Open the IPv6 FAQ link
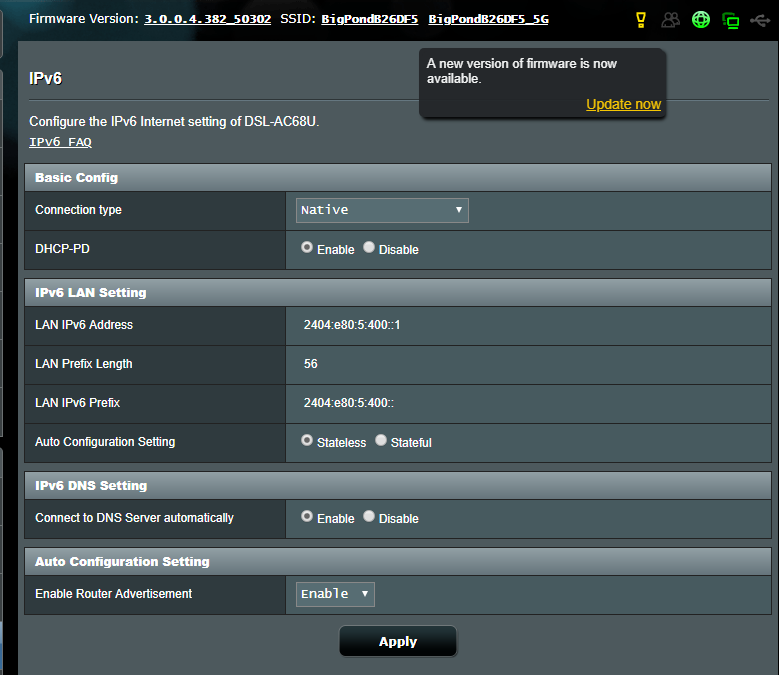 60,142
